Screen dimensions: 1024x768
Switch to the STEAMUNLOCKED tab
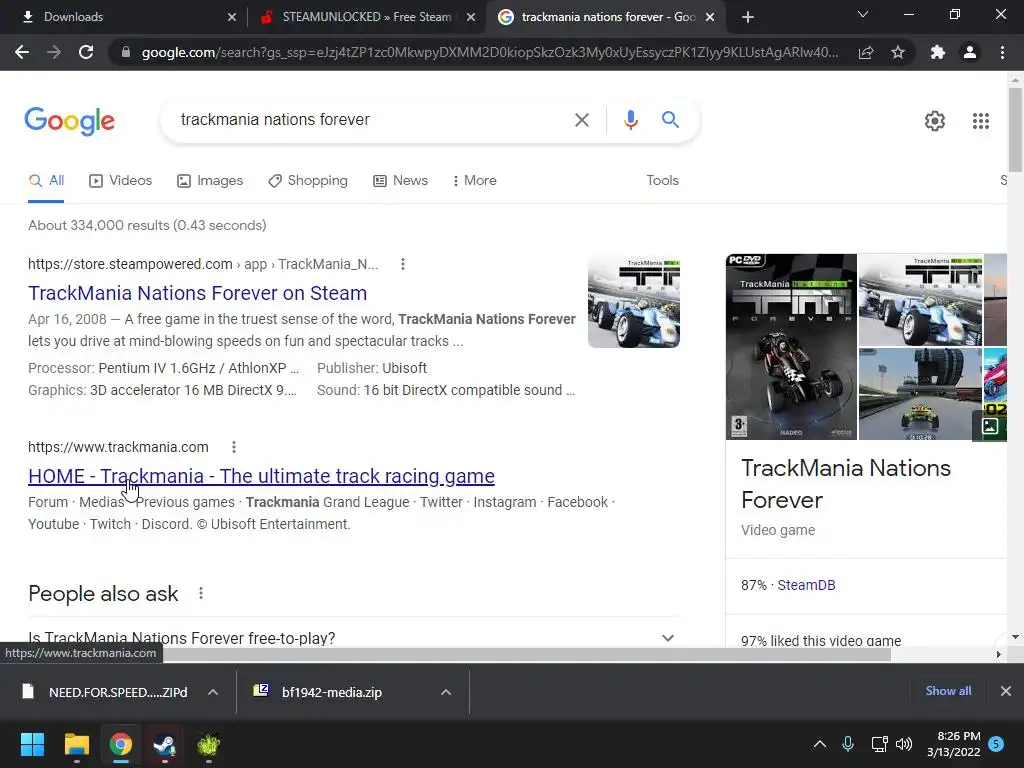366,17
